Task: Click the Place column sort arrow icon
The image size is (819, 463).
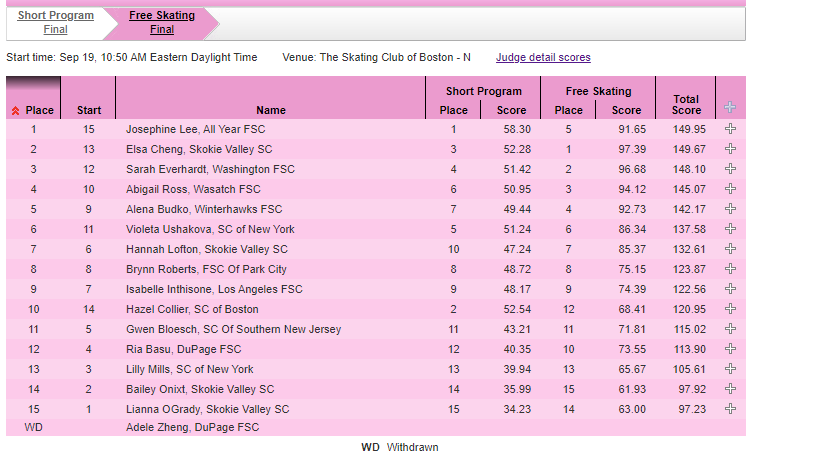Action: [15, 111]
